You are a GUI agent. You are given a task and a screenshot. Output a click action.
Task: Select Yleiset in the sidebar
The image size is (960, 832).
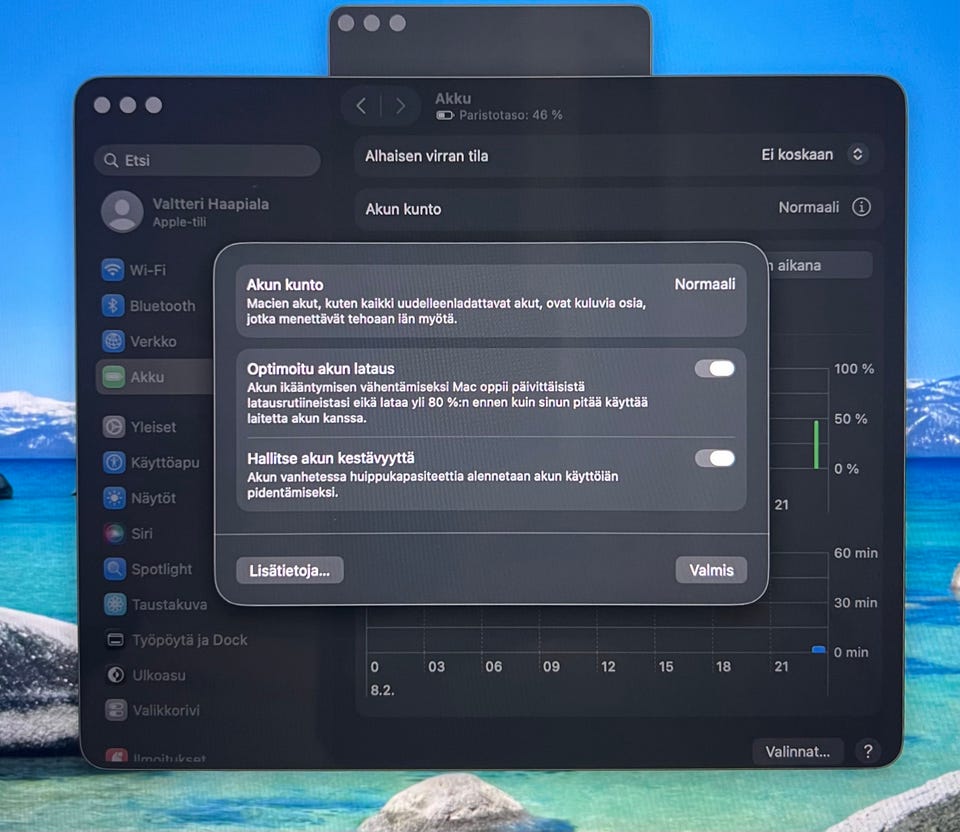click(x=153, y=427)
